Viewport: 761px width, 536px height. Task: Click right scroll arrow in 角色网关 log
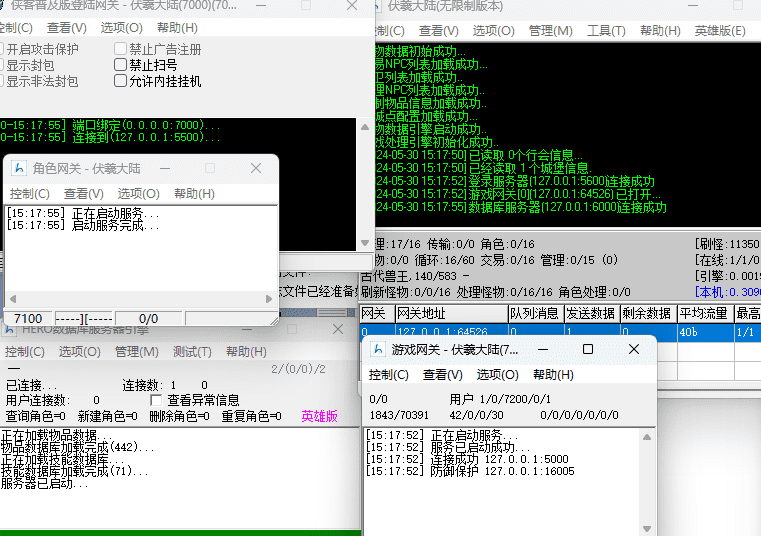coord(269,299)
